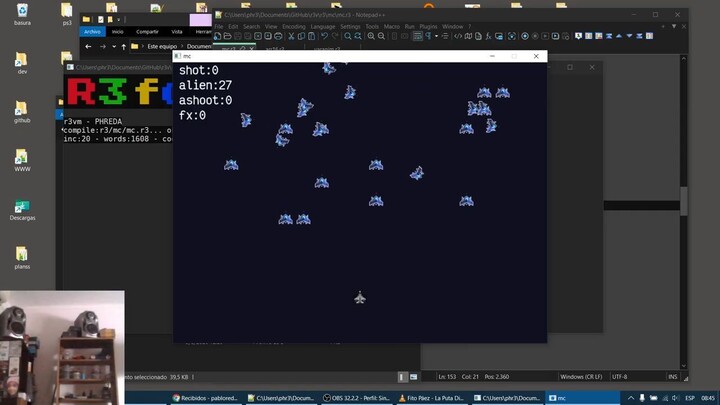Click the Paste icon in Notepad++ toolbar
This screenshot has height=405, width=720.
click(x=311, y=36)
